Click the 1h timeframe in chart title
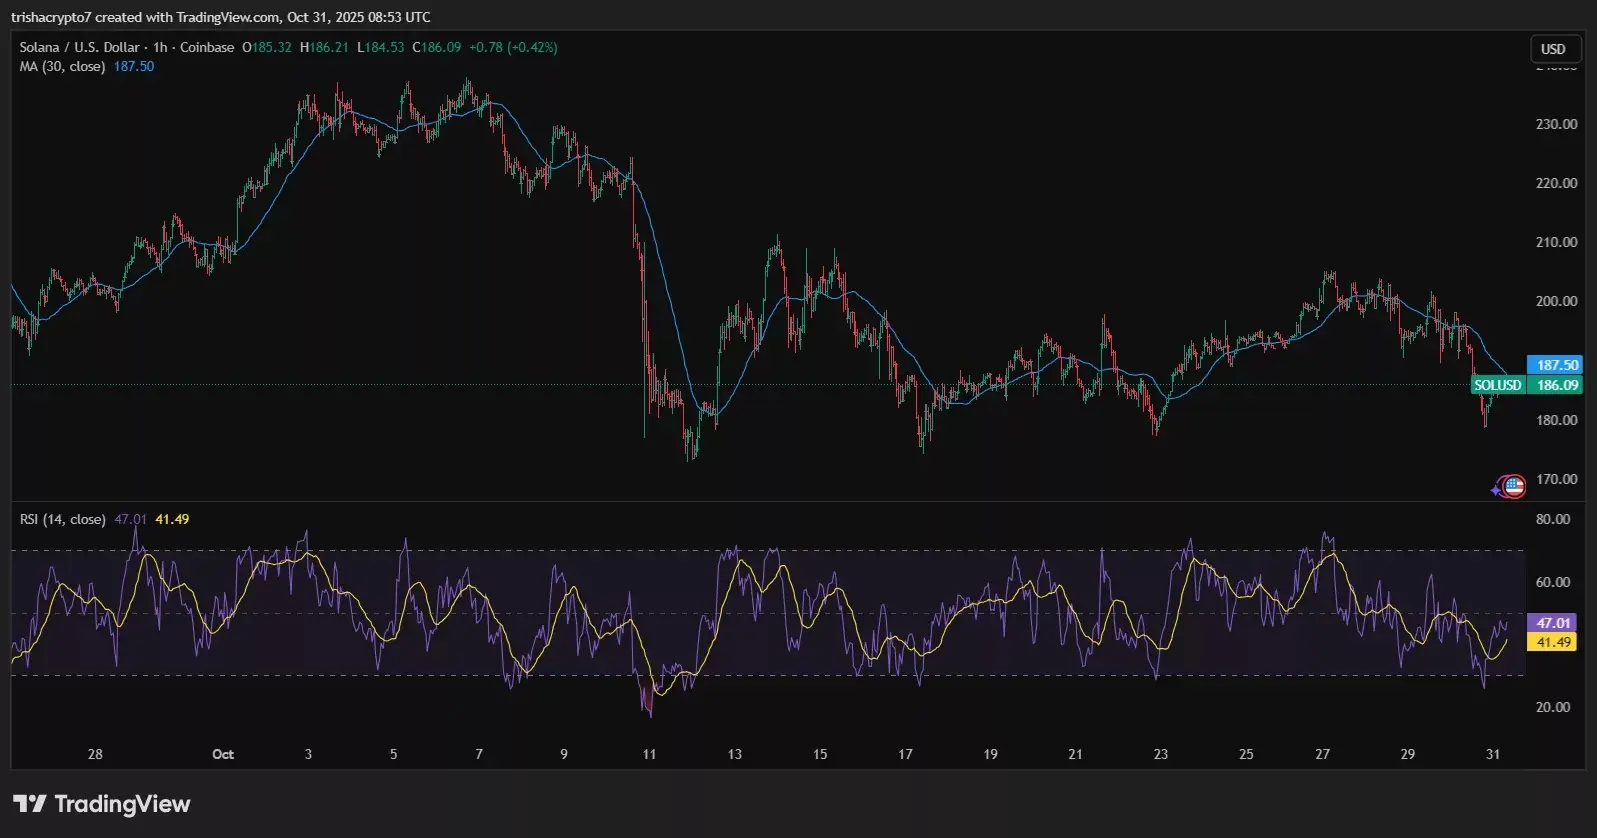The width and height of the screenshot is (1597, 838). pyautogui.click(x=160, y=47)
